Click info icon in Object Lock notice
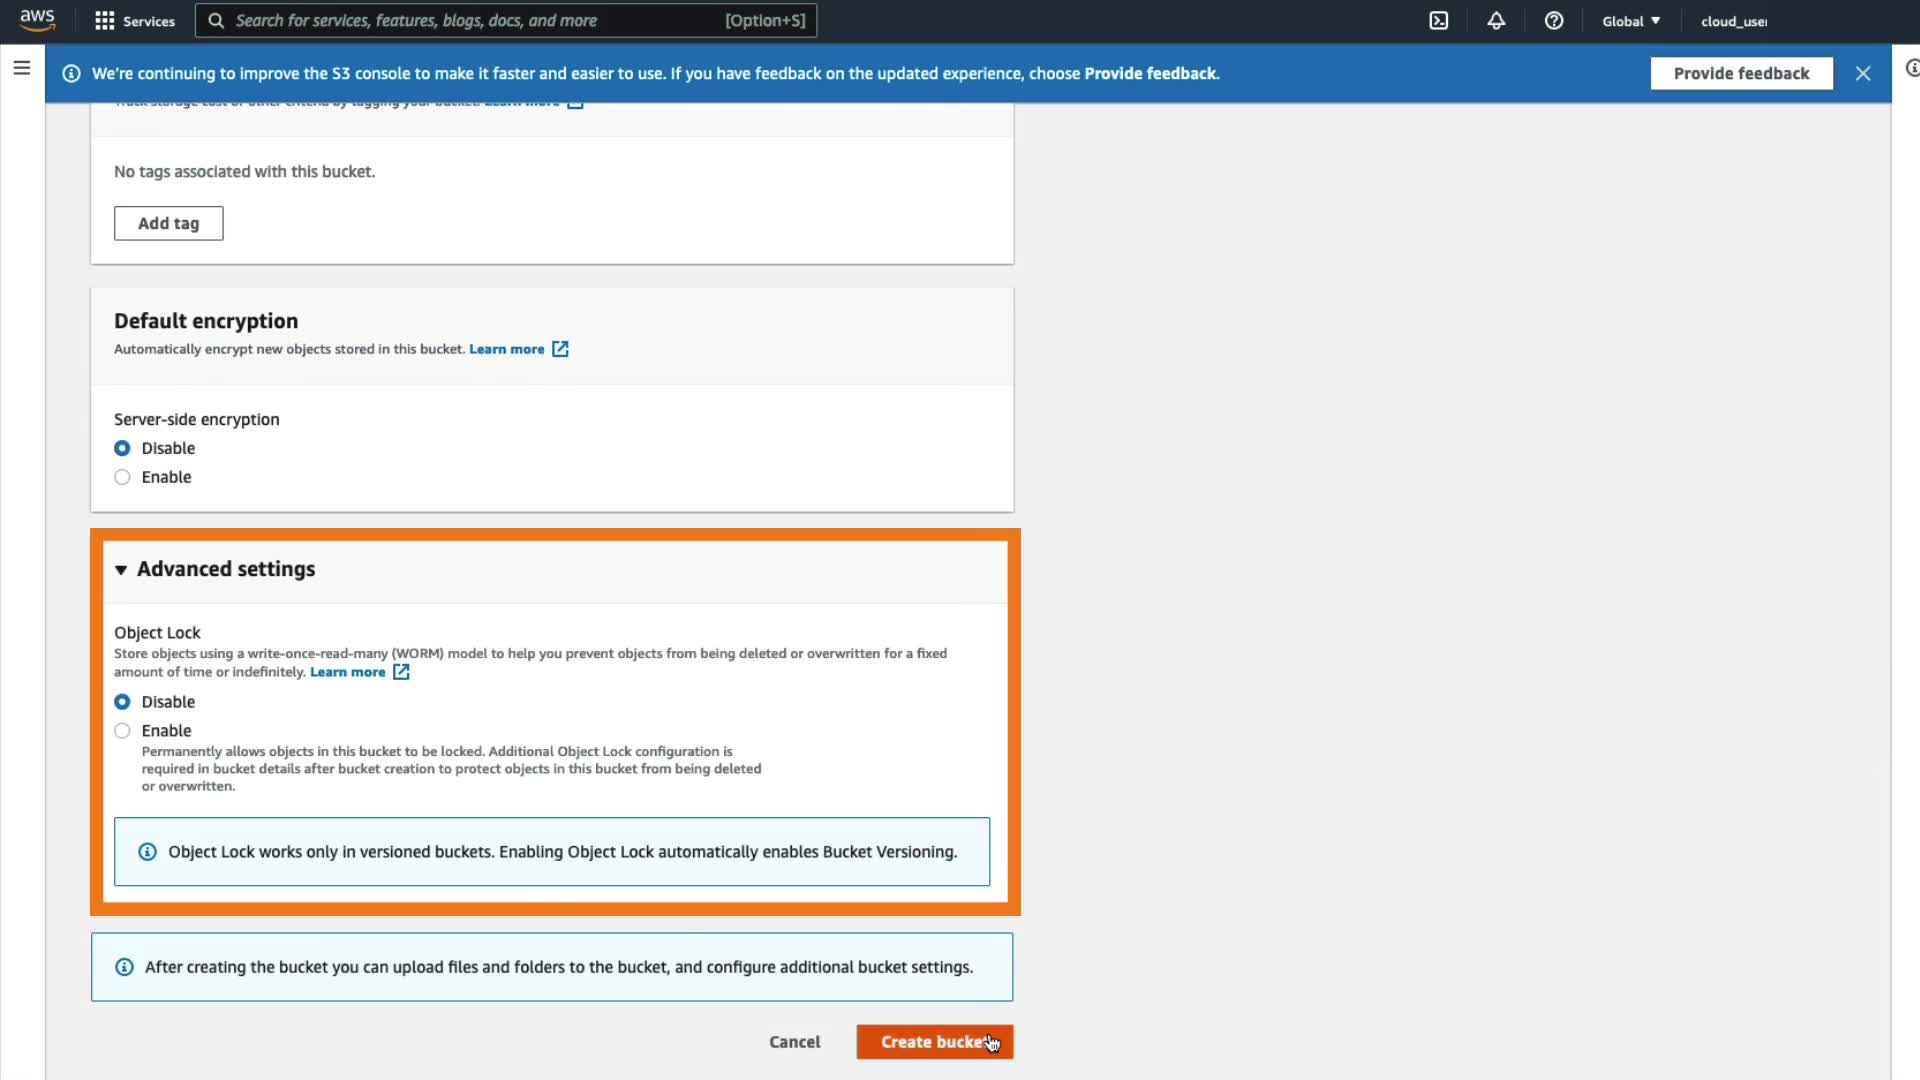 [x=147, y=852]
